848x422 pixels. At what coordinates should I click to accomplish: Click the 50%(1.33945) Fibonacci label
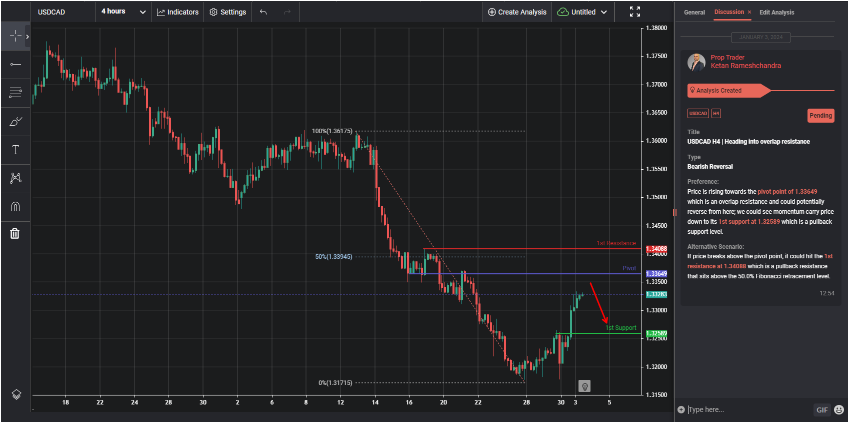[334, 256]
